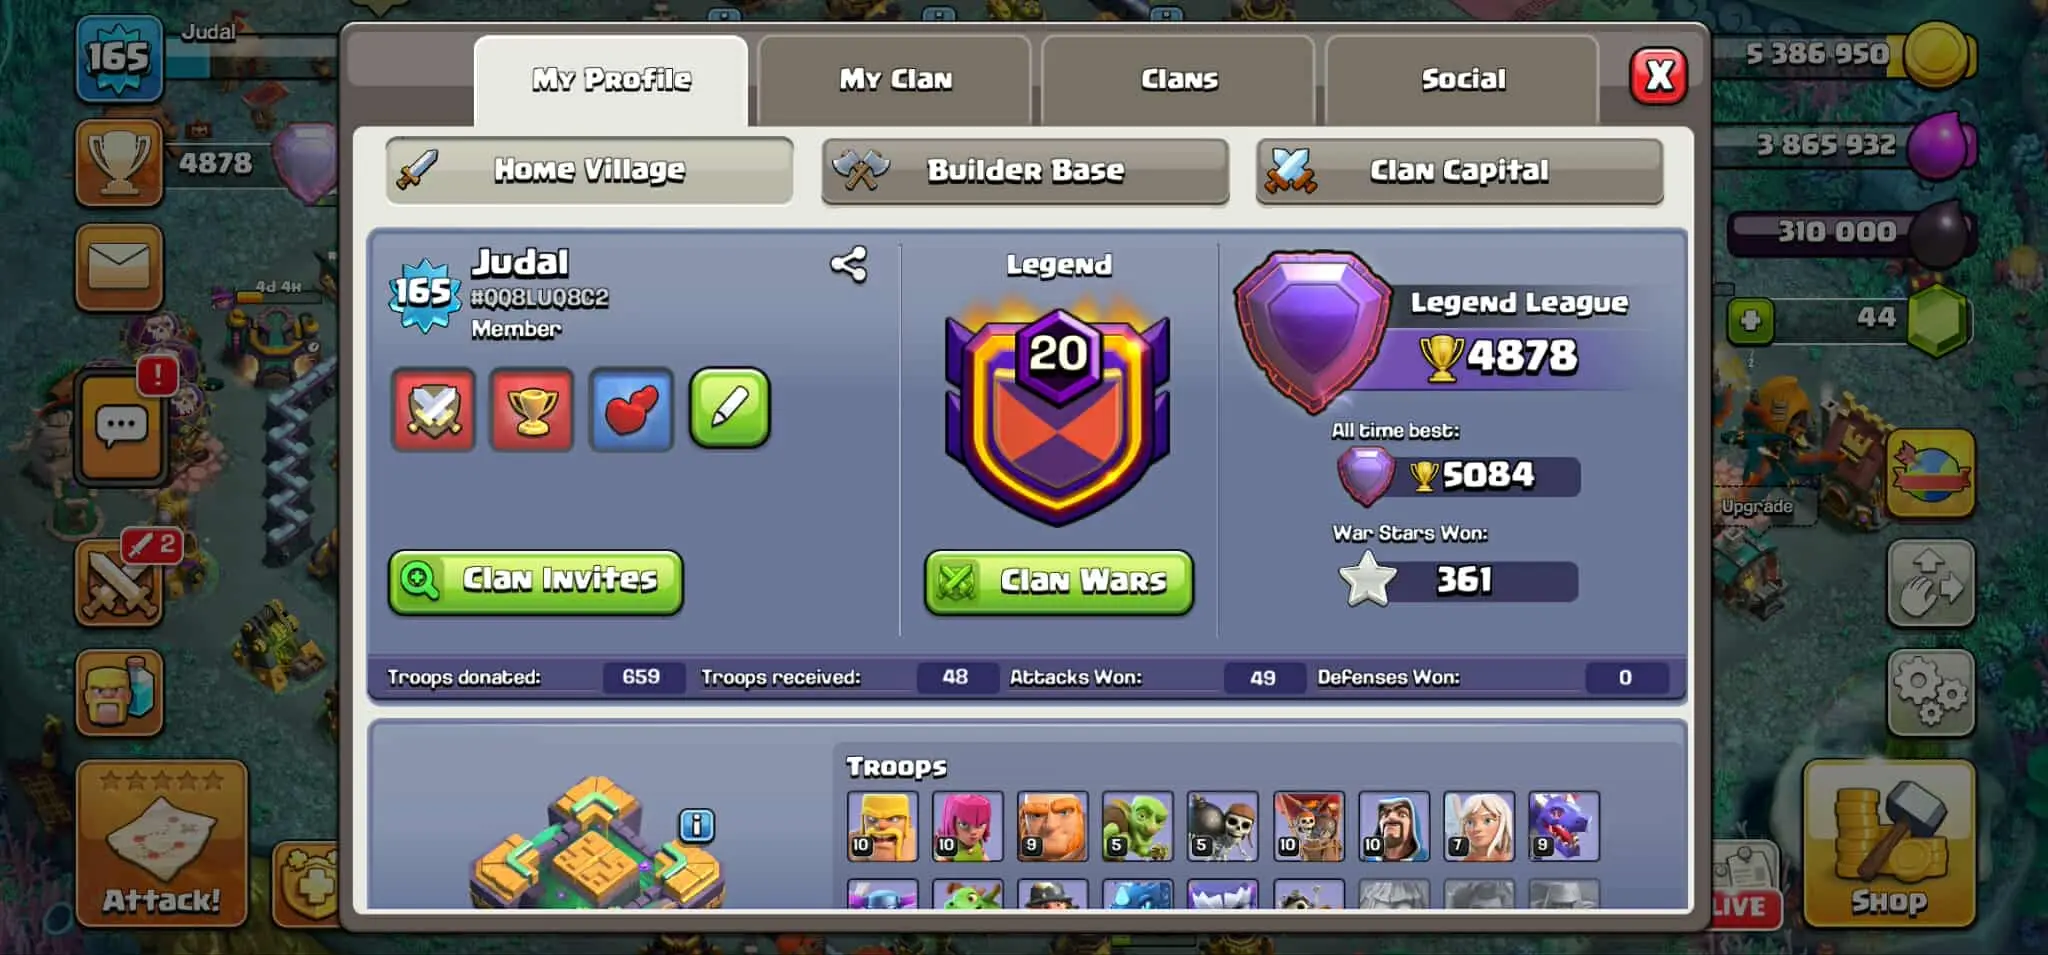
Task: Select the Home Village profile section
Action: click(590, 171)
